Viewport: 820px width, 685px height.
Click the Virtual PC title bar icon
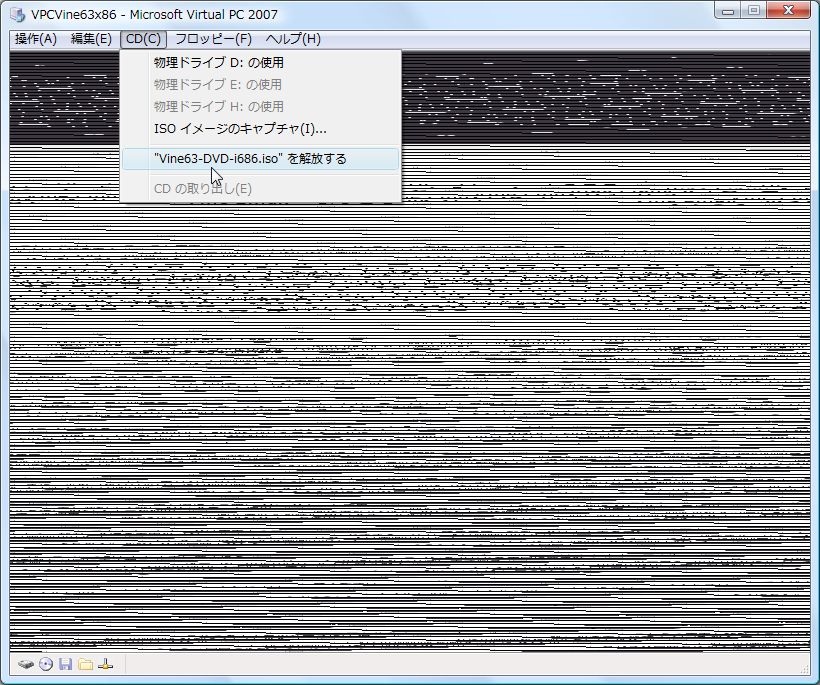17,15
